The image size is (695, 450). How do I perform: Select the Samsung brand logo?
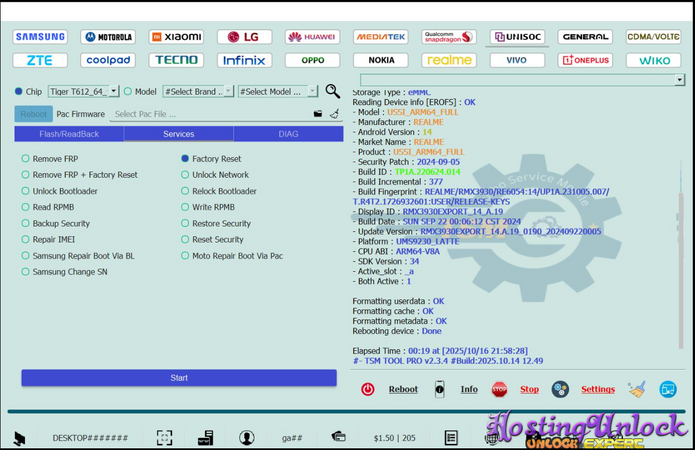point(40,37)
